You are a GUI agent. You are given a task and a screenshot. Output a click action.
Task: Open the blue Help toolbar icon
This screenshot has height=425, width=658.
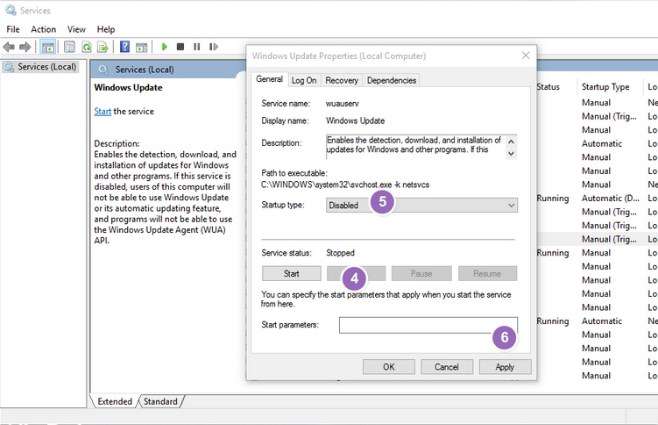125,47
